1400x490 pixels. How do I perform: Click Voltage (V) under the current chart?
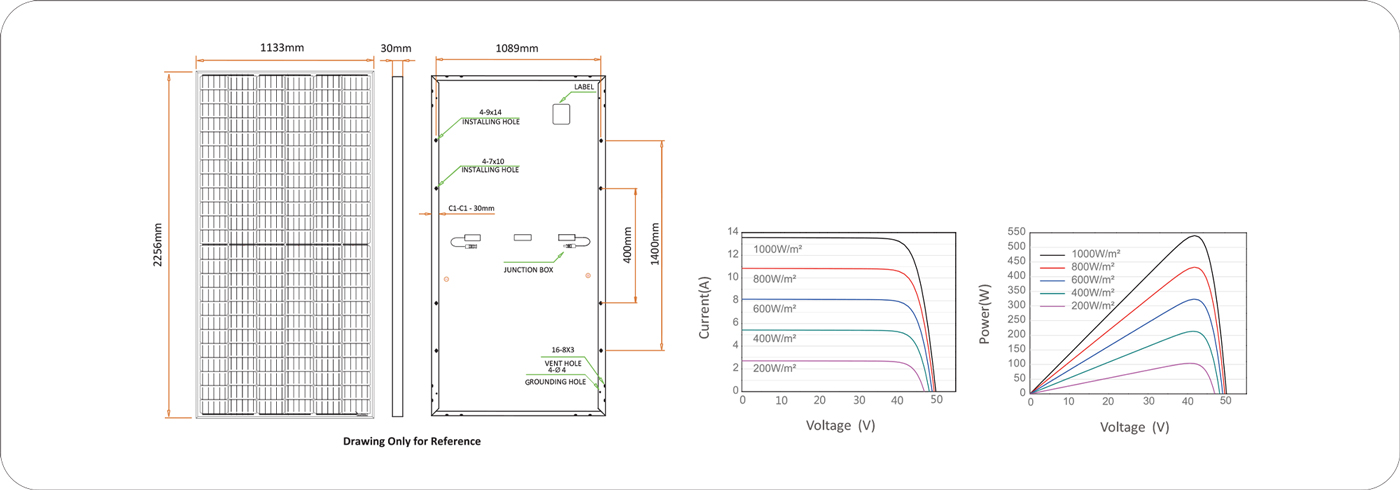(x=840, y=425)
